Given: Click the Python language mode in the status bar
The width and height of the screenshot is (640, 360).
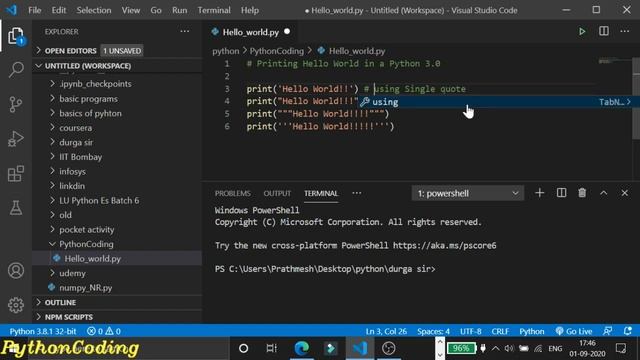Looking at the screenshot, I should pyautogui.click(x=531, y=331).
